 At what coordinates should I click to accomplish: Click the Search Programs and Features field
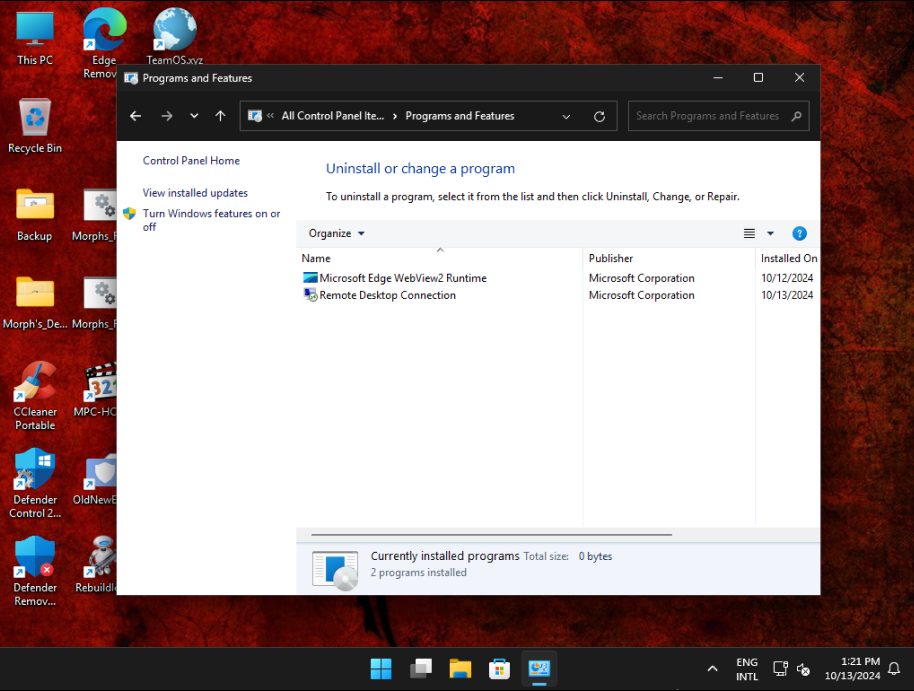pos(708,116)
